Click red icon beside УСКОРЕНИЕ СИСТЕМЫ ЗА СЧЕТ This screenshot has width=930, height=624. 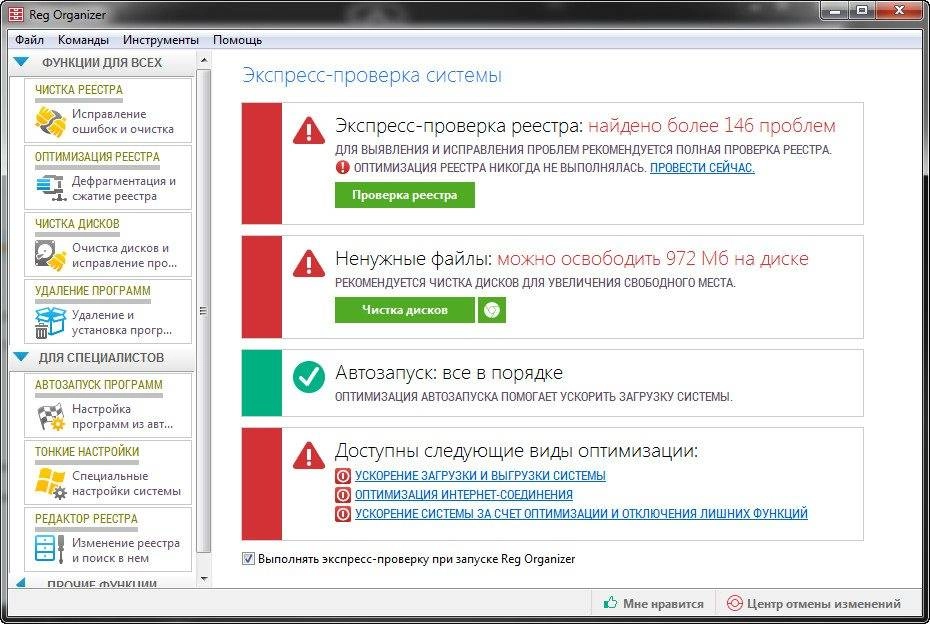pos(343,514)
